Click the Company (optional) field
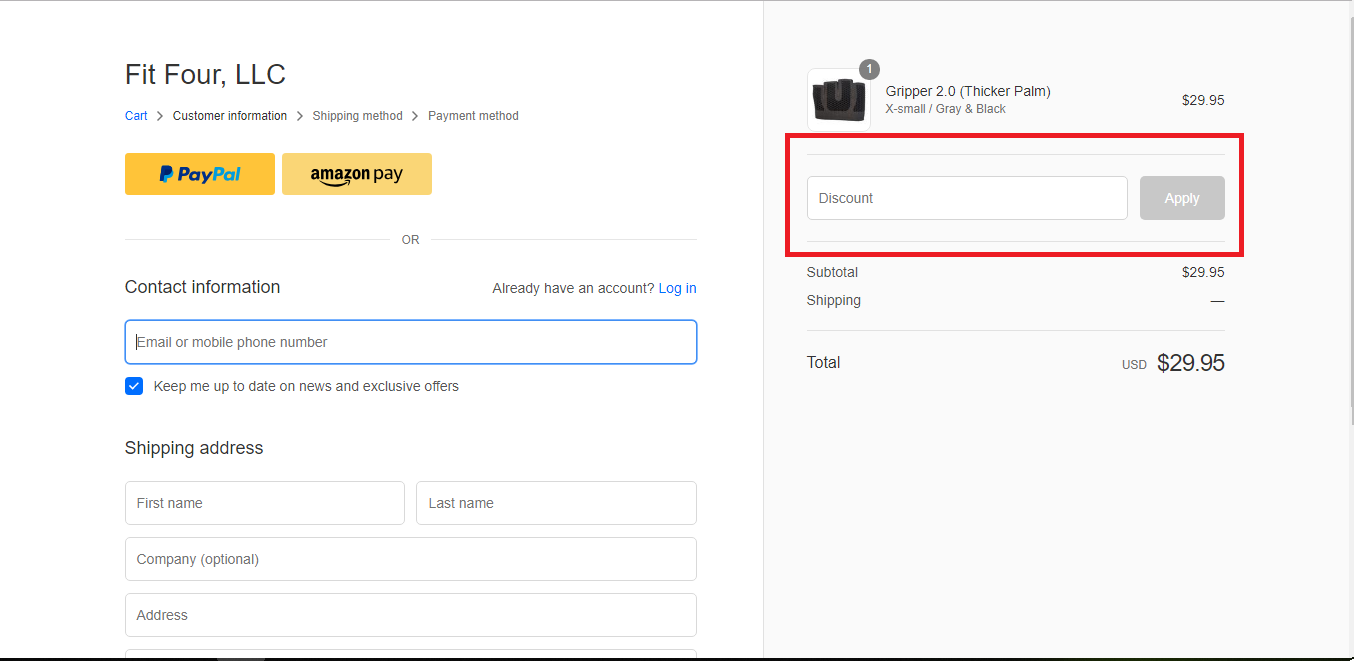The width and height of the screenshot is (1354, 661). (x=411, y=559)
